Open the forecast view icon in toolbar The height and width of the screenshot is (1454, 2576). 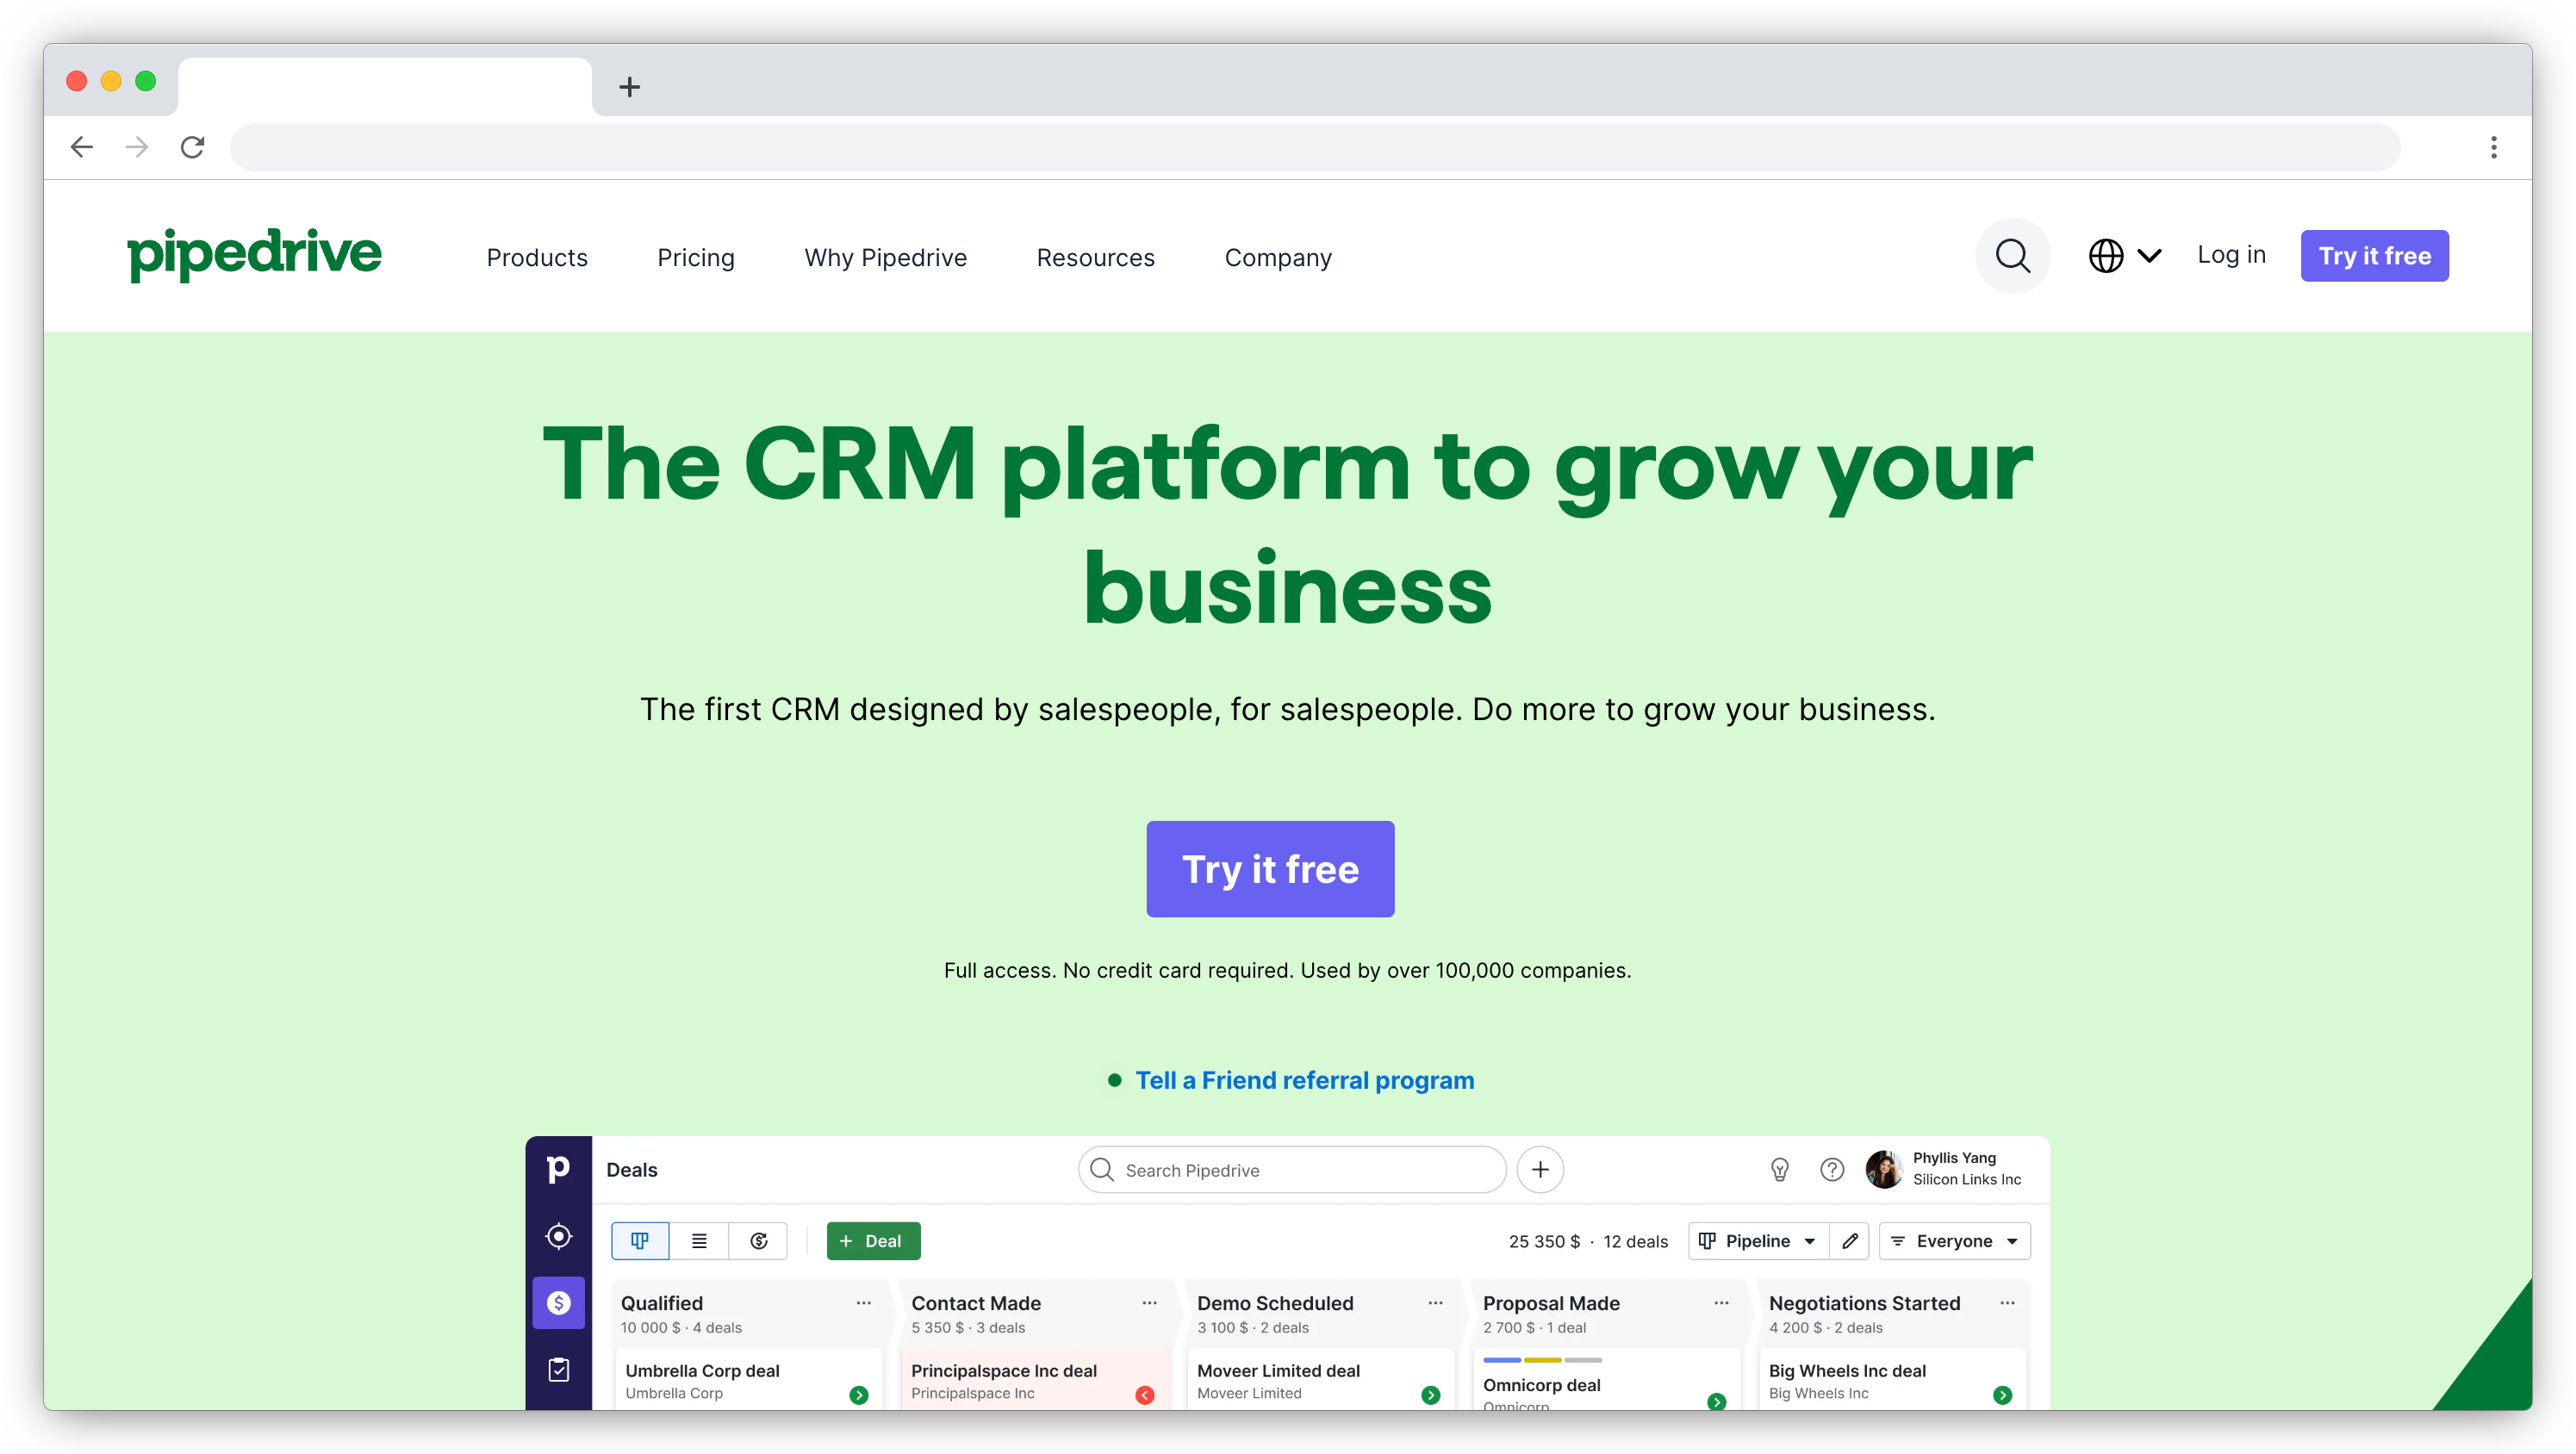point(759,1240)
